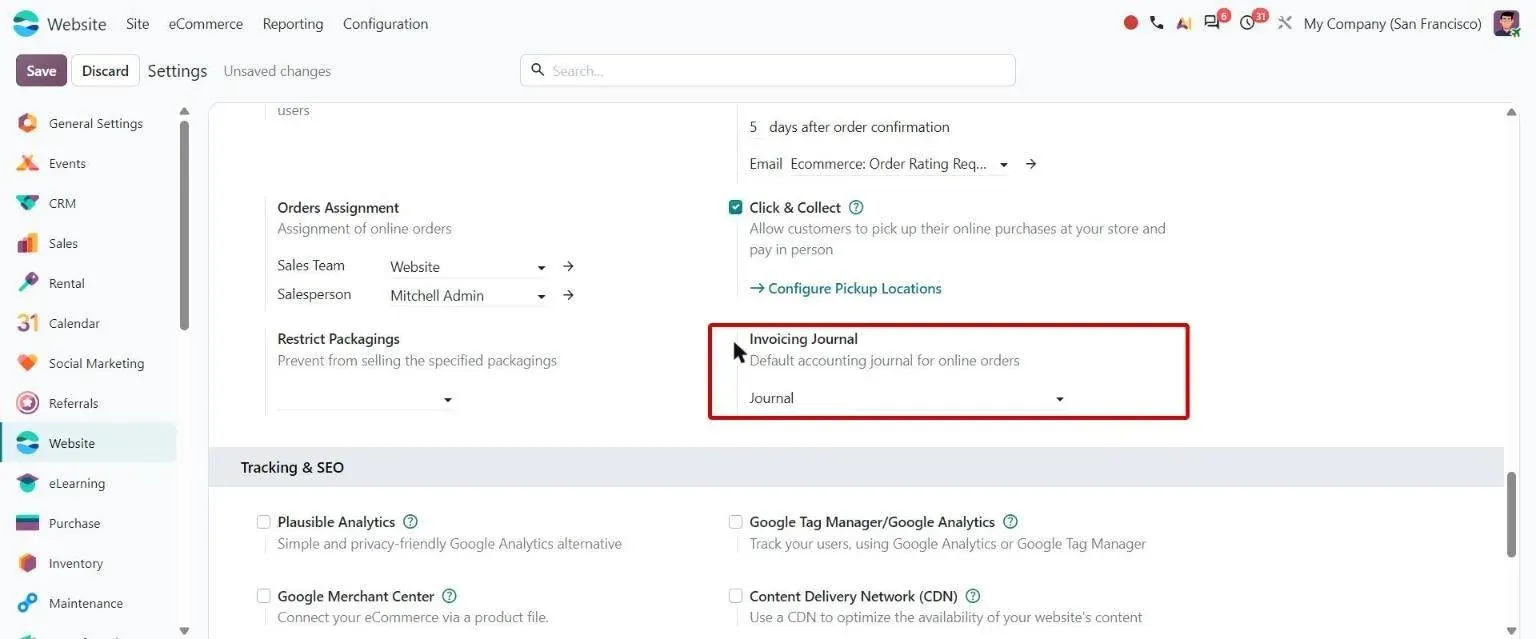Viewport: 1536px width, 639px height.
Task: Open Content Delivery Network help icon
Action: [973, 596]
